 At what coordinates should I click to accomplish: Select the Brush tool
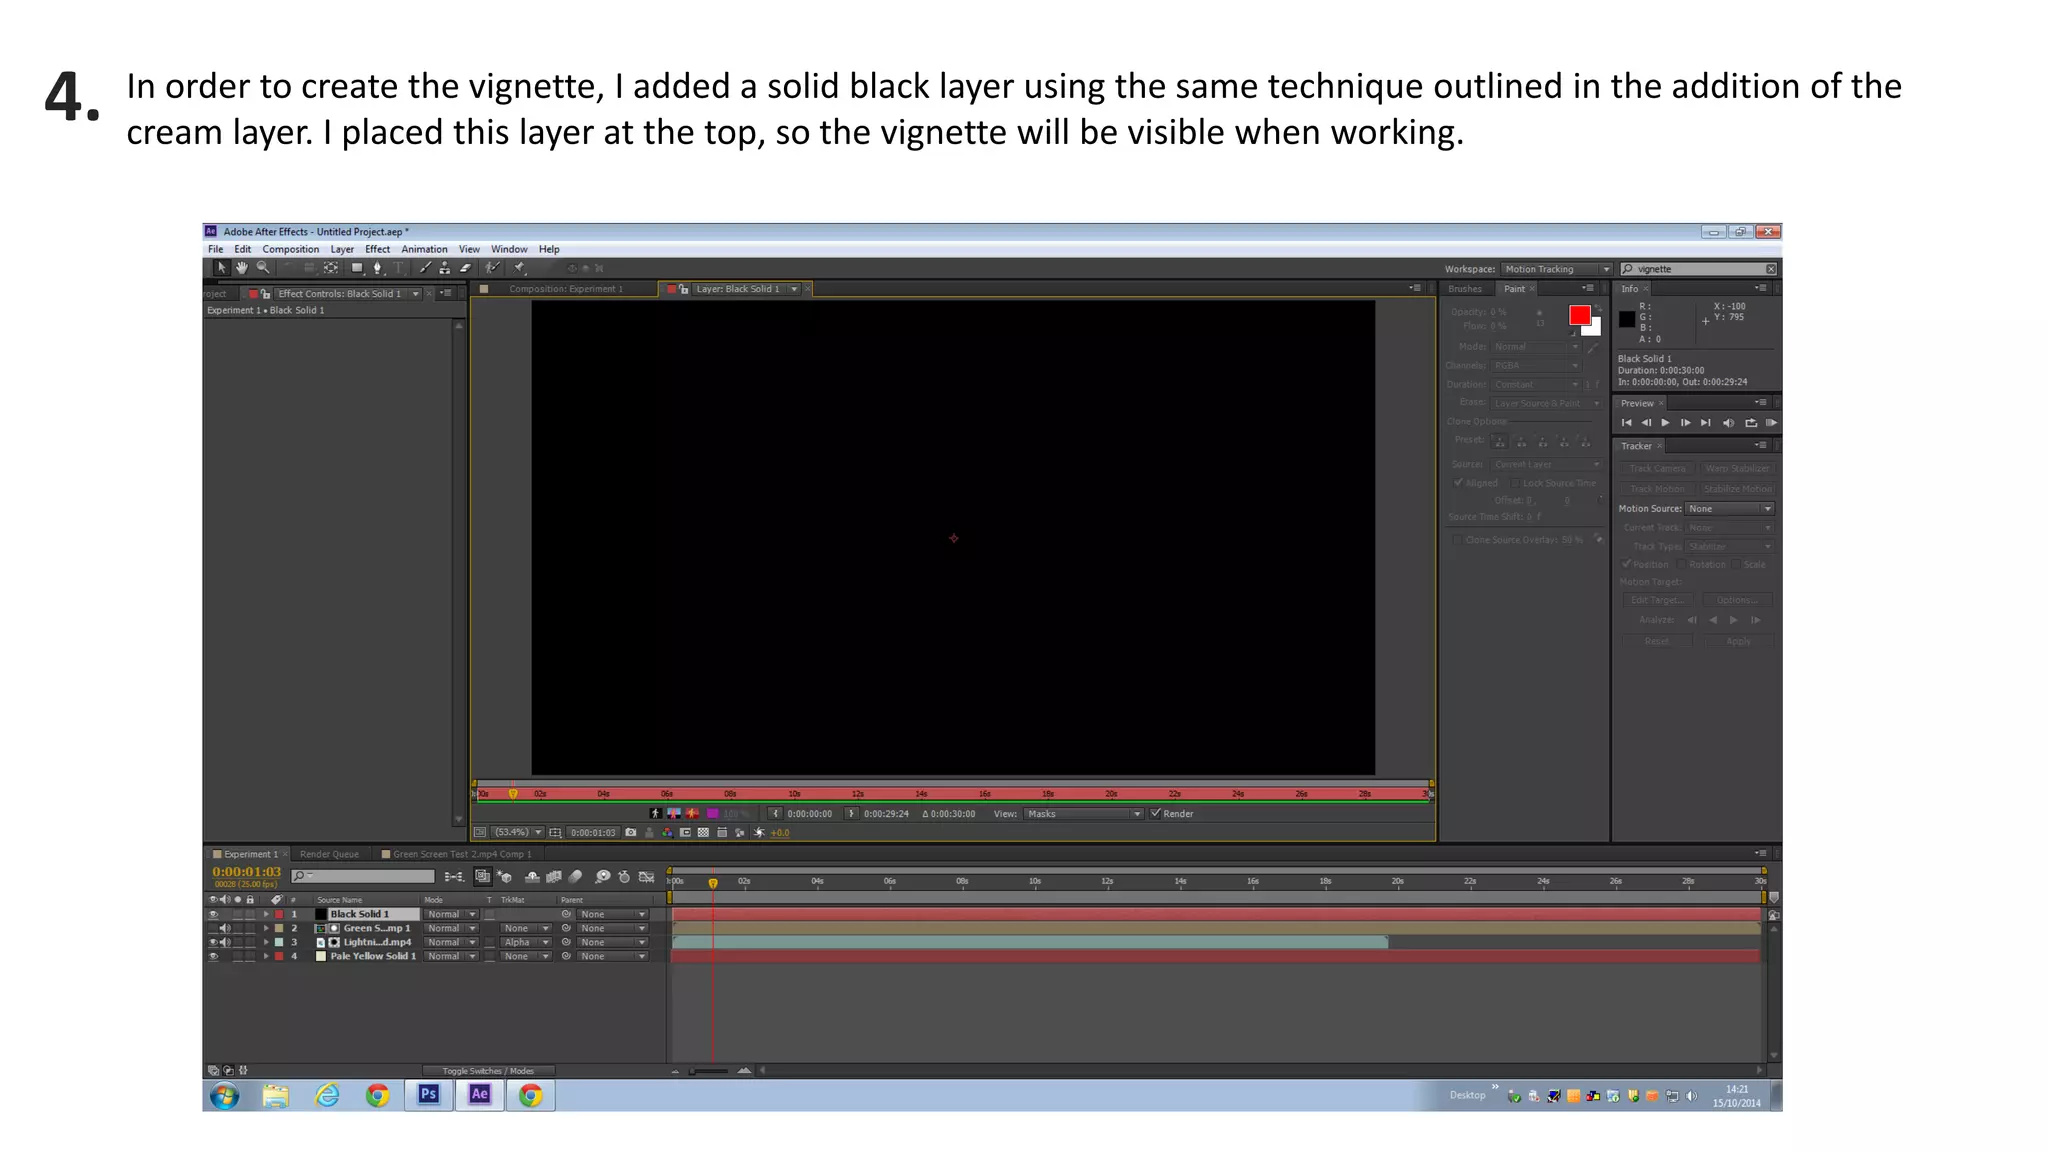click(426, 268)
